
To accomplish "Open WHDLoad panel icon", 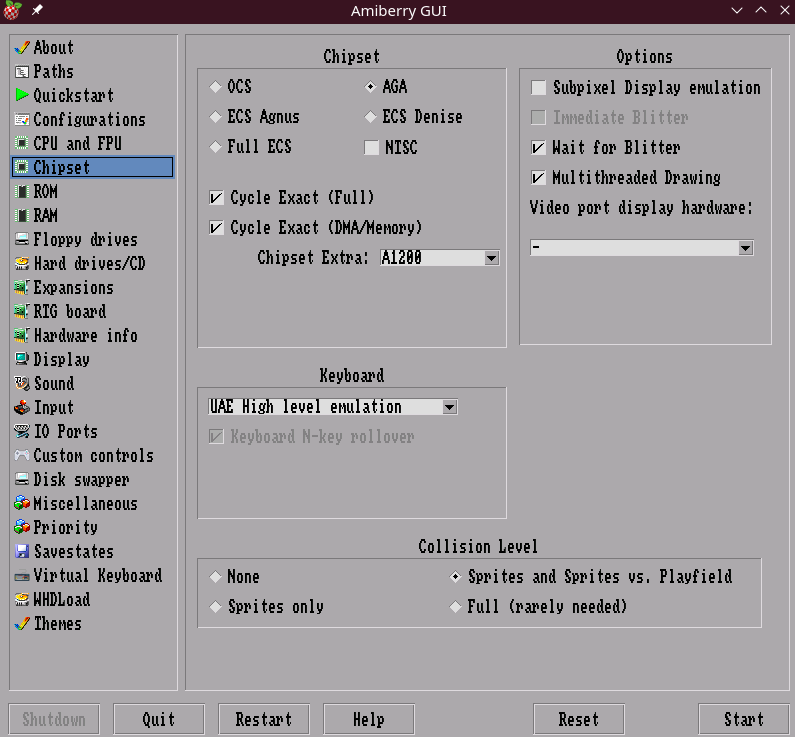I will click(22, 600).
